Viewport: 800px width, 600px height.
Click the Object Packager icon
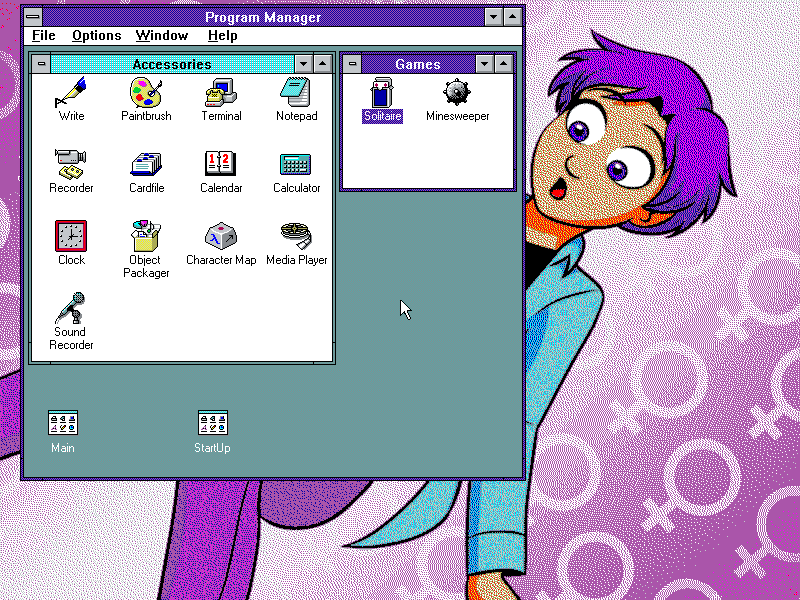(146, 236)
